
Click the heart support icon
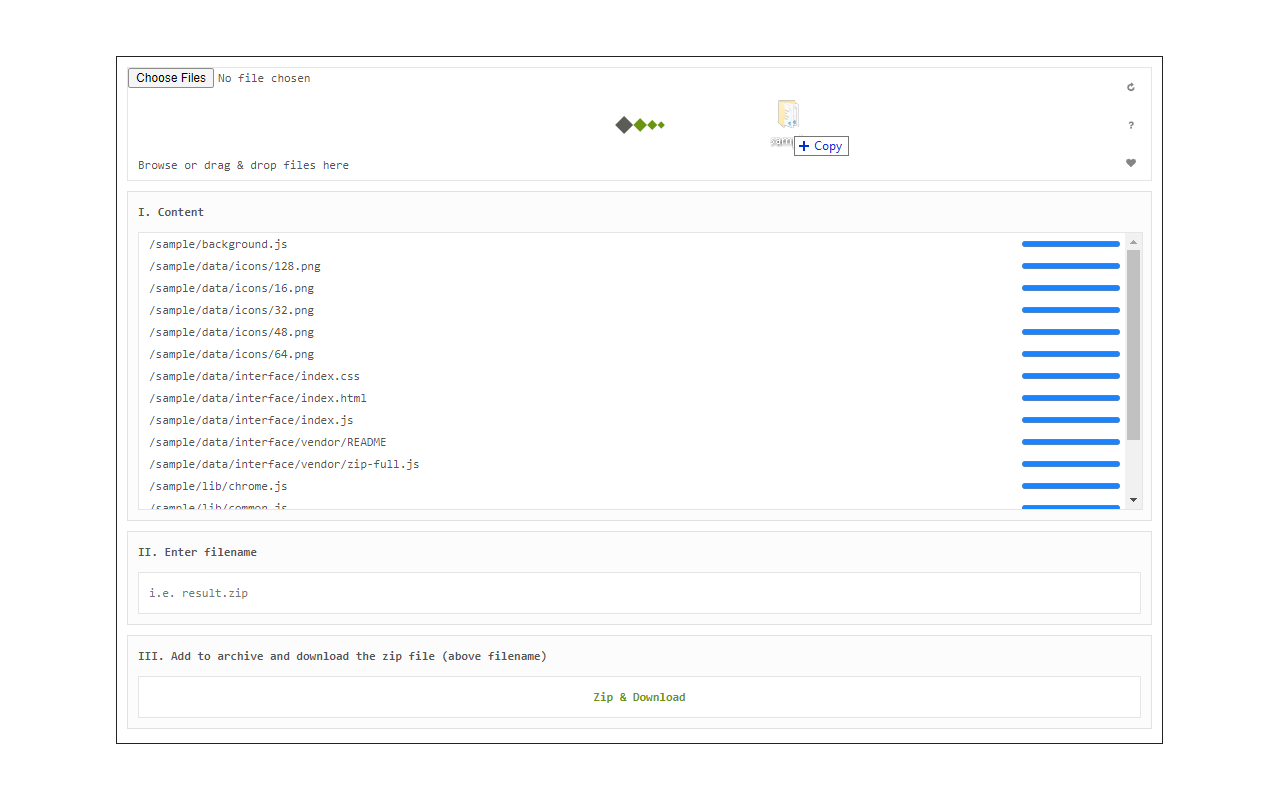point(1131,163)
